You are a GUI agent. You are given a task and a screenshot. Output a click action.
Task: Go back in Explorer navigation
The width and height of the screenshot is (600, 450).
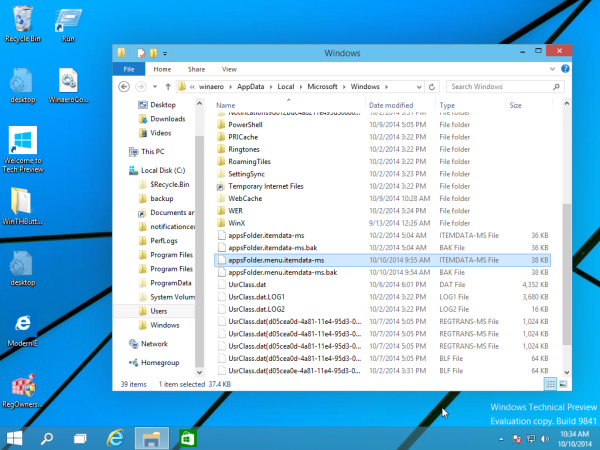click(x=124, y=87)
